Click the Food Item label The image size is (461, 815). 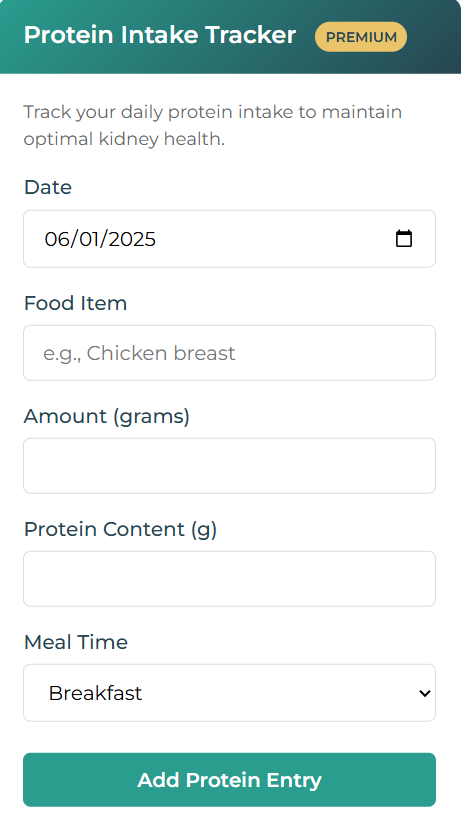point(75,303)
